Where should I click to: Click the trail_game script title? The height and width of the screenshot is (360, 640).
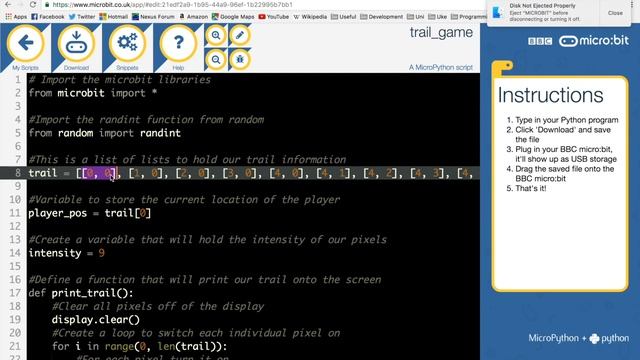[x=441, y=33]
